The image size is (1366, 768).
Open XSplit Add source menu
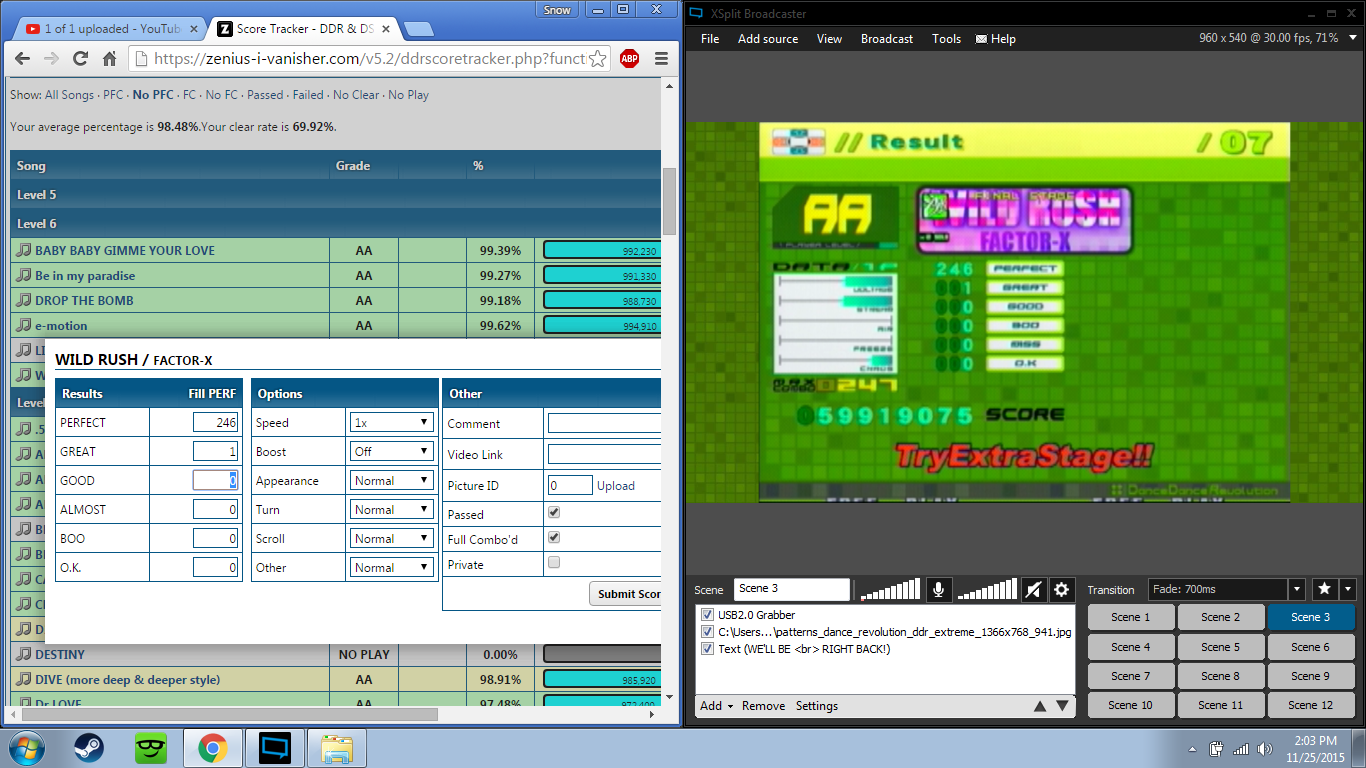[x=768, y=39]
